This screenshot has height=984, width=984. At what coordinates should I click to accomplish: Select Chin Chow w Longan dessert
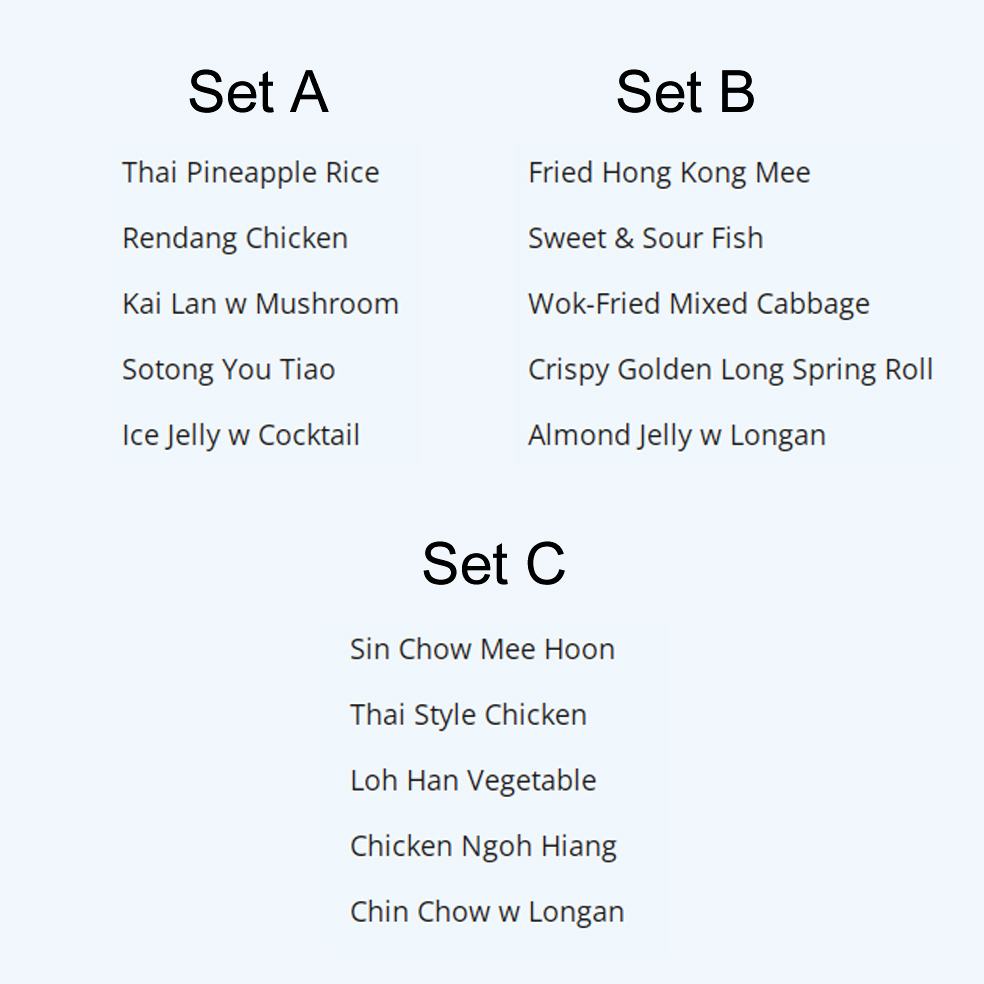pos(487,912)
